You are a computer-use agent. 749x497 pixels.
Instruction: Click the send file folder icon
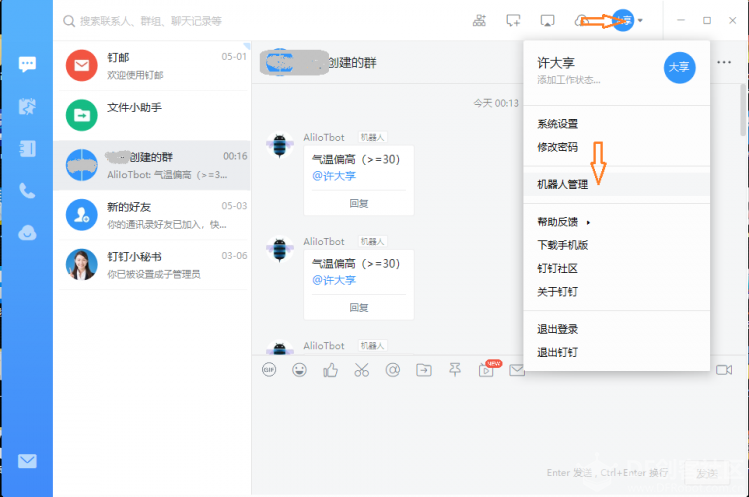[424, 370]
